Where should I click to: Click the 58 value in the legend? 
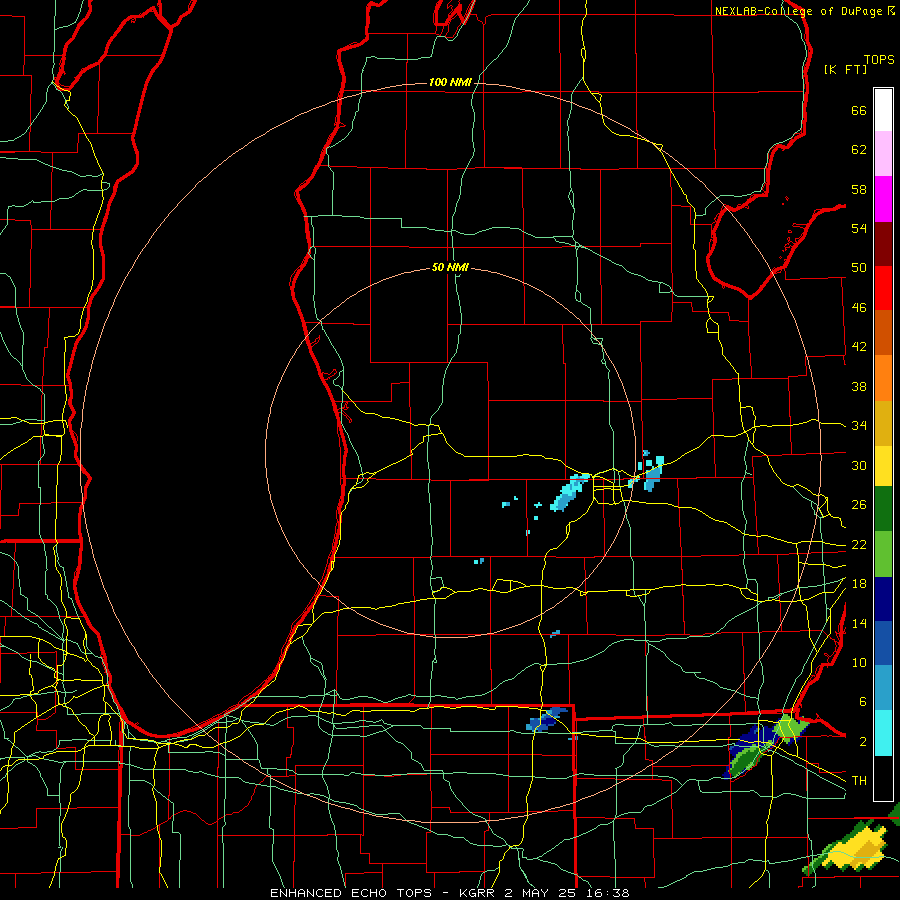(859, 189)
